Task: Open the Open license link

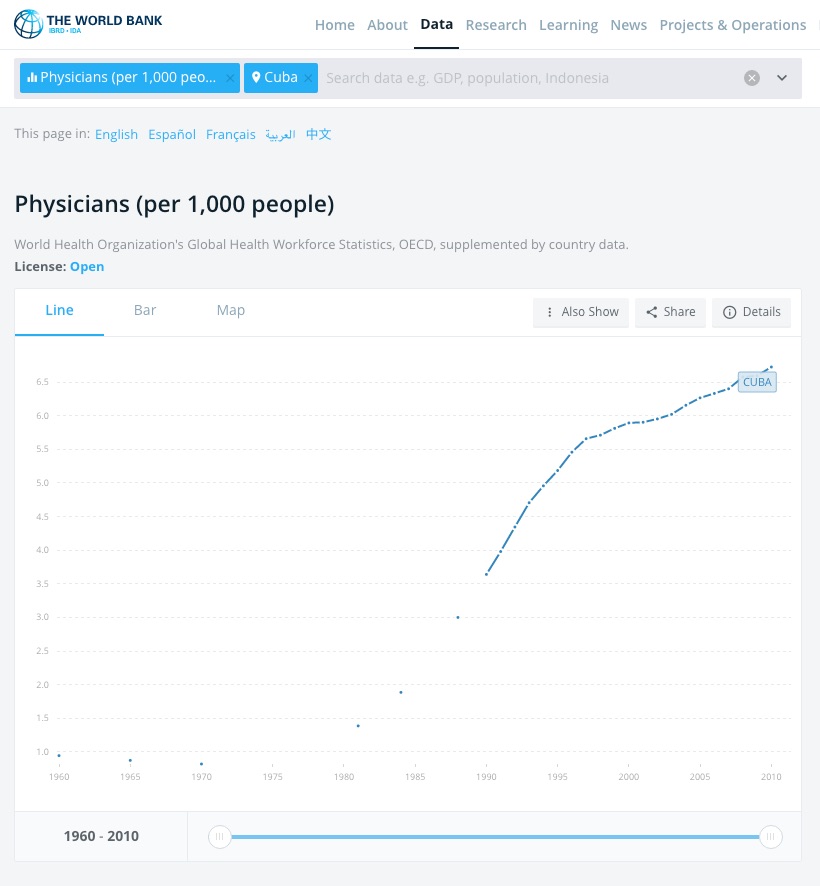Action: point(87,267)
